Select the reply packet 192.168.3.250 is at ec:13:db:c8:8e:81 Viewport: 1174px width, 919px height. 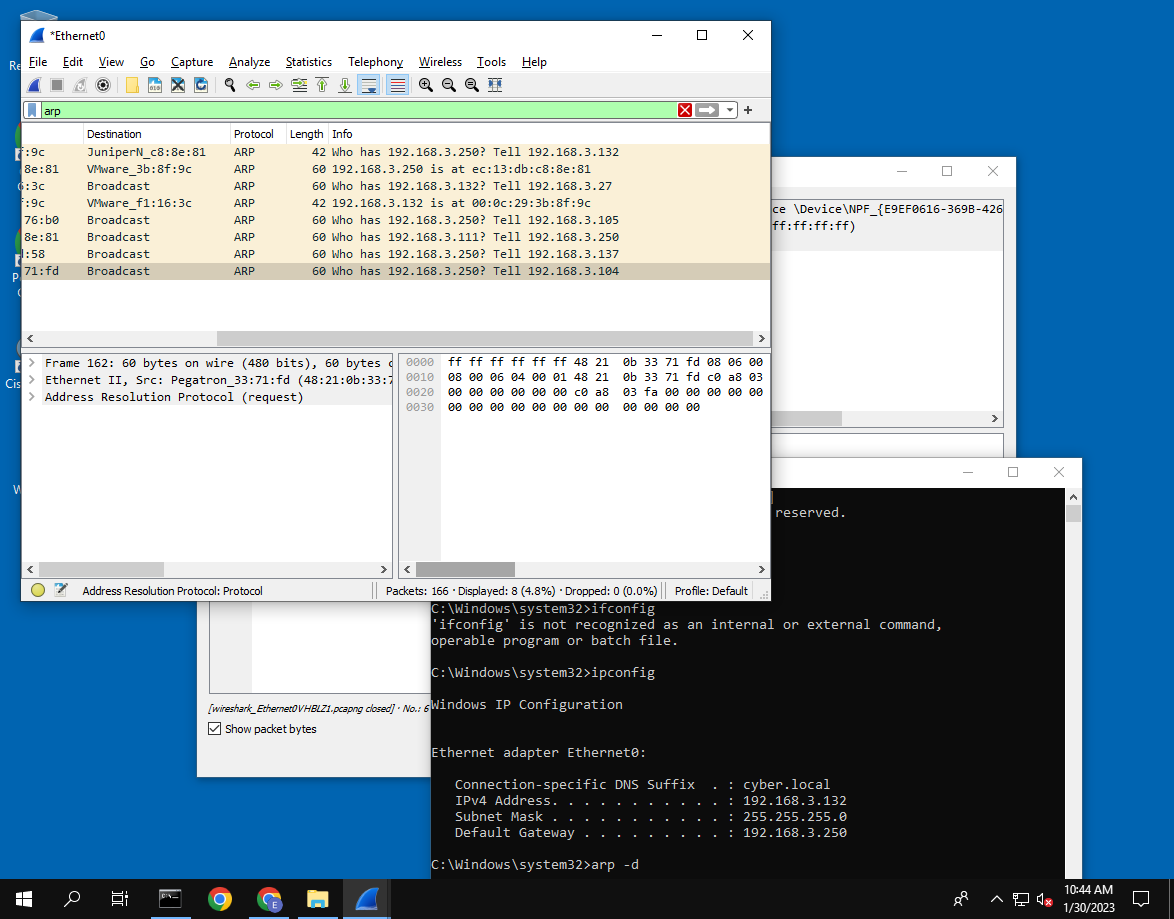click(x=395, y=169)
